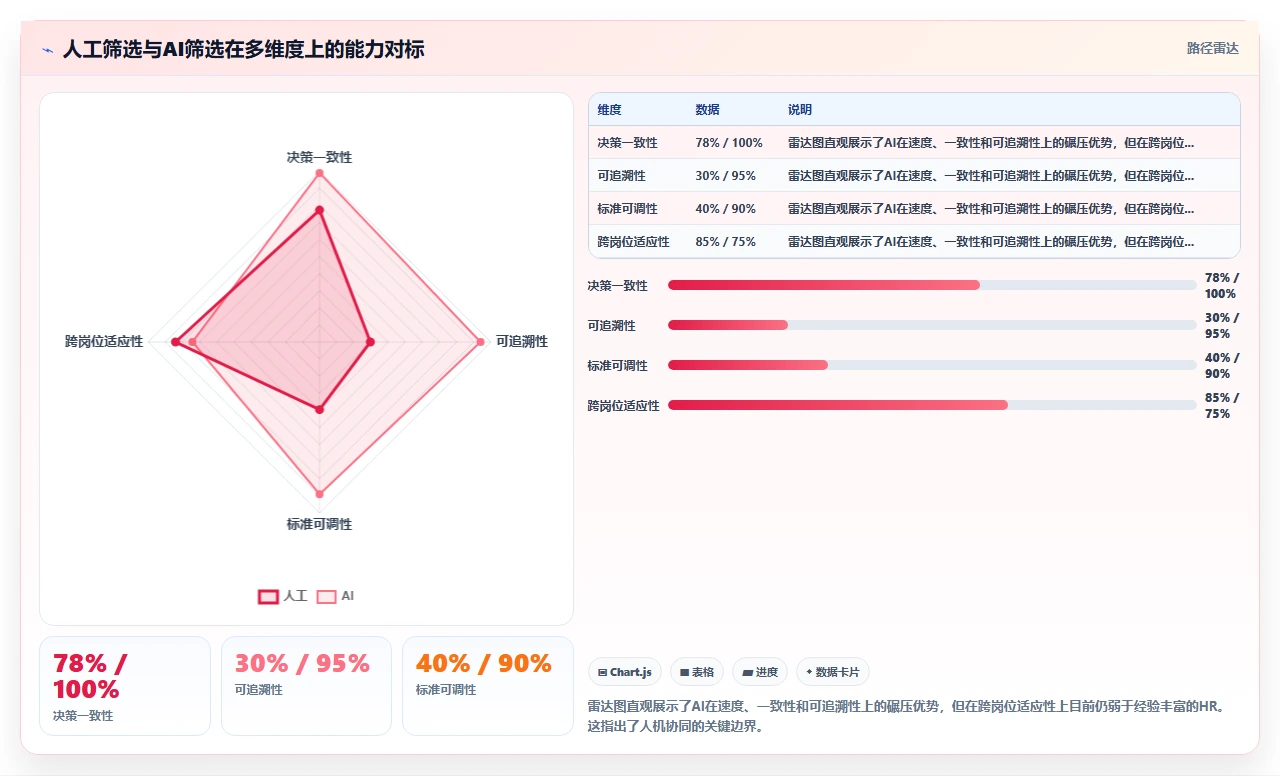Click the 标准可调性 progress bar
1280x776 pixels.
click(932, 365)
